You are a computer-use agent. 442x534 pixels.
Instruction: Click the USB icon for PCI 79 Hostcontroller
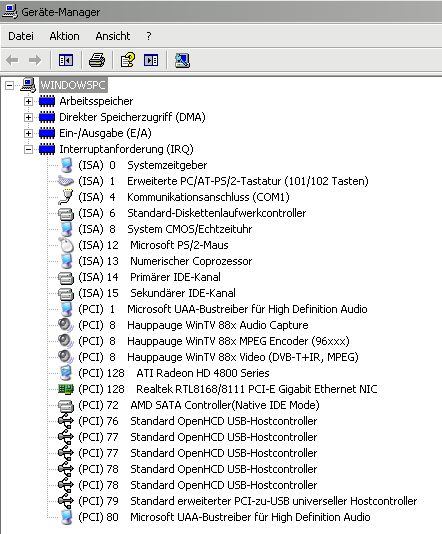pyautogui.click(x=66, y=501)
